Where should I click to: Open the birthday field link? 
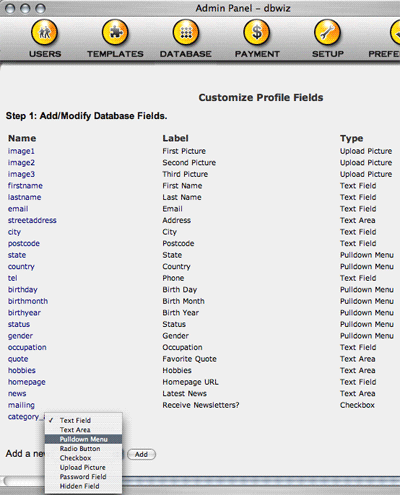tap(23, 290)
